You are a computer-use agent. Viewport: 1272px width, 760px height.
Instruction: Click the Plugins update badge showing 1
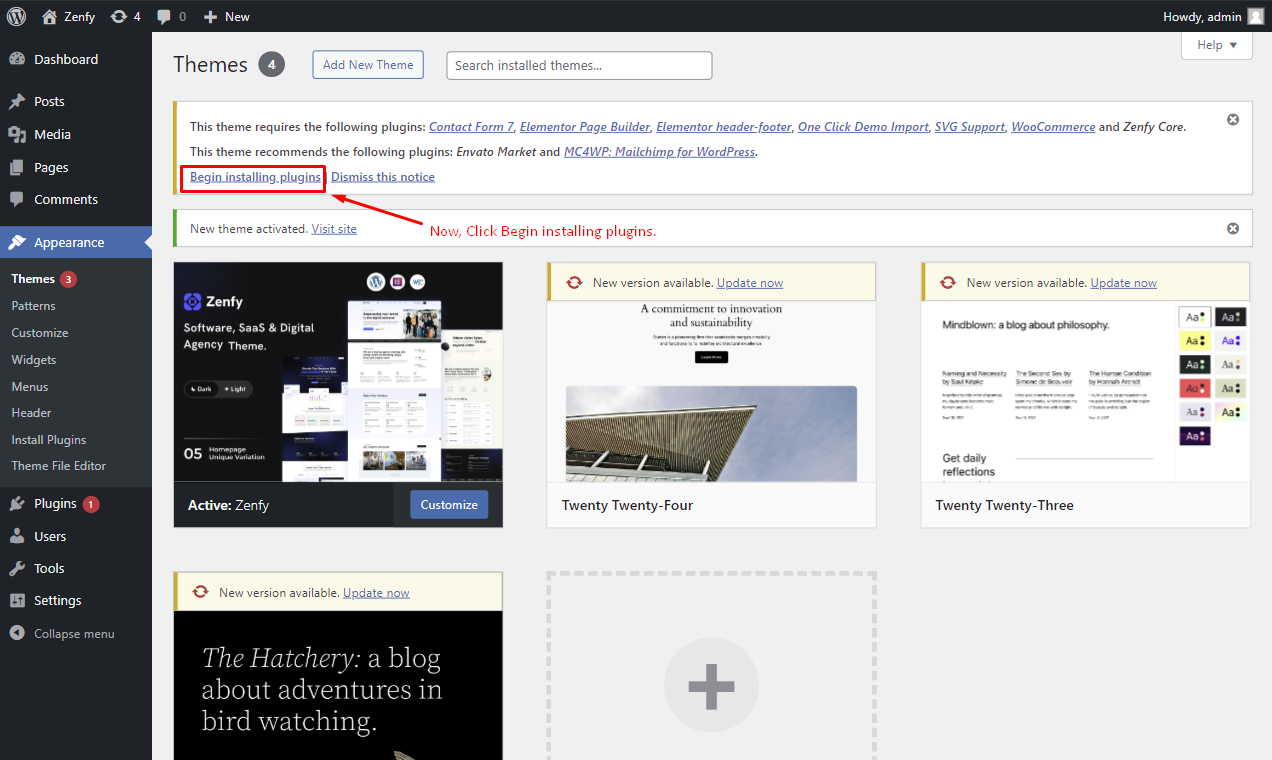91,504
